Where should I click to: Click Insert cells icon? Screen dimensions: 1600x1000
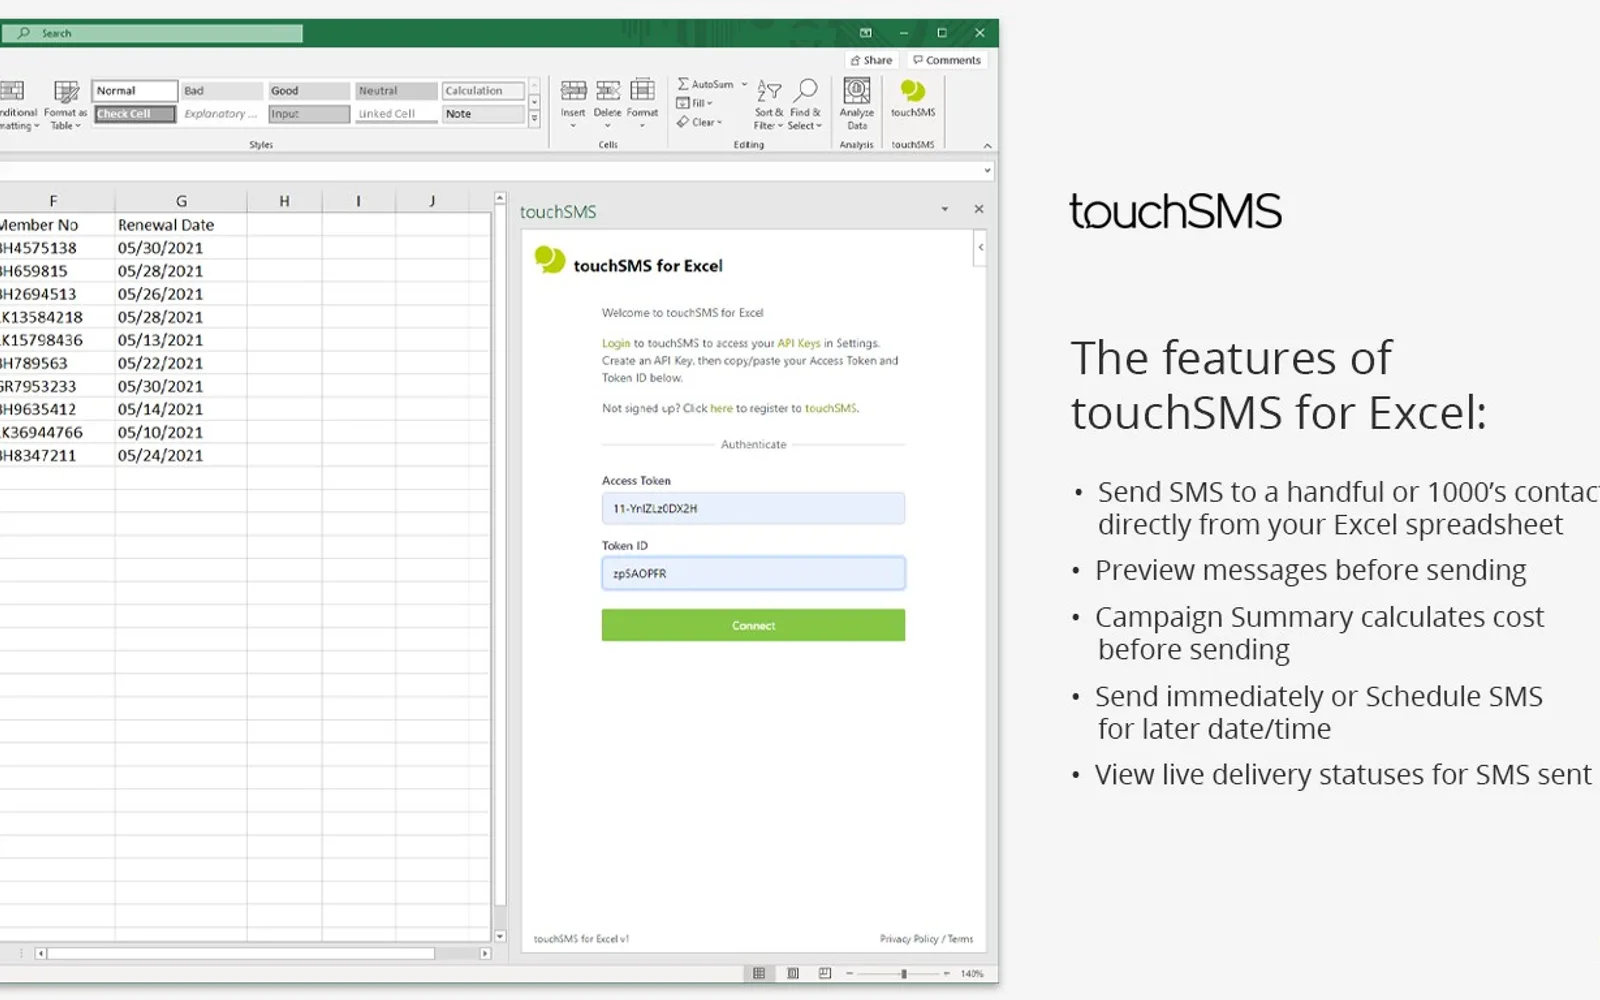(573, 102)
